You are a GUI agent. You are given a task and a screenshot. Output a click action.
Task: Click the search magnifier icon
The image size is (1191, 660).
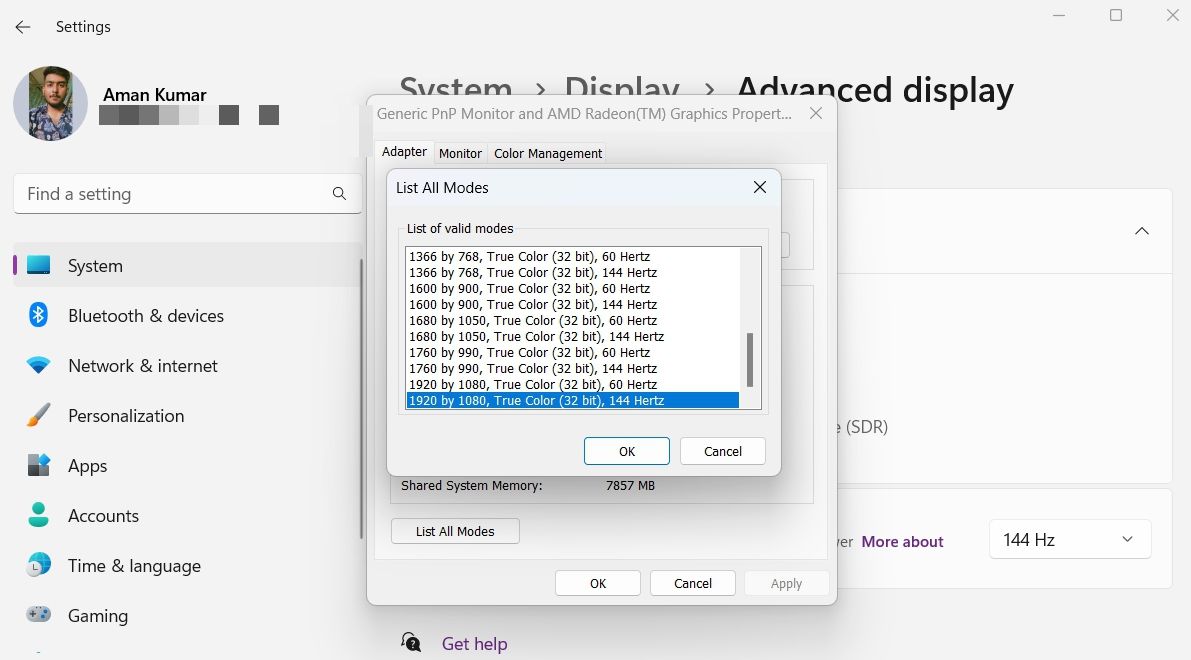click(339, 194)
